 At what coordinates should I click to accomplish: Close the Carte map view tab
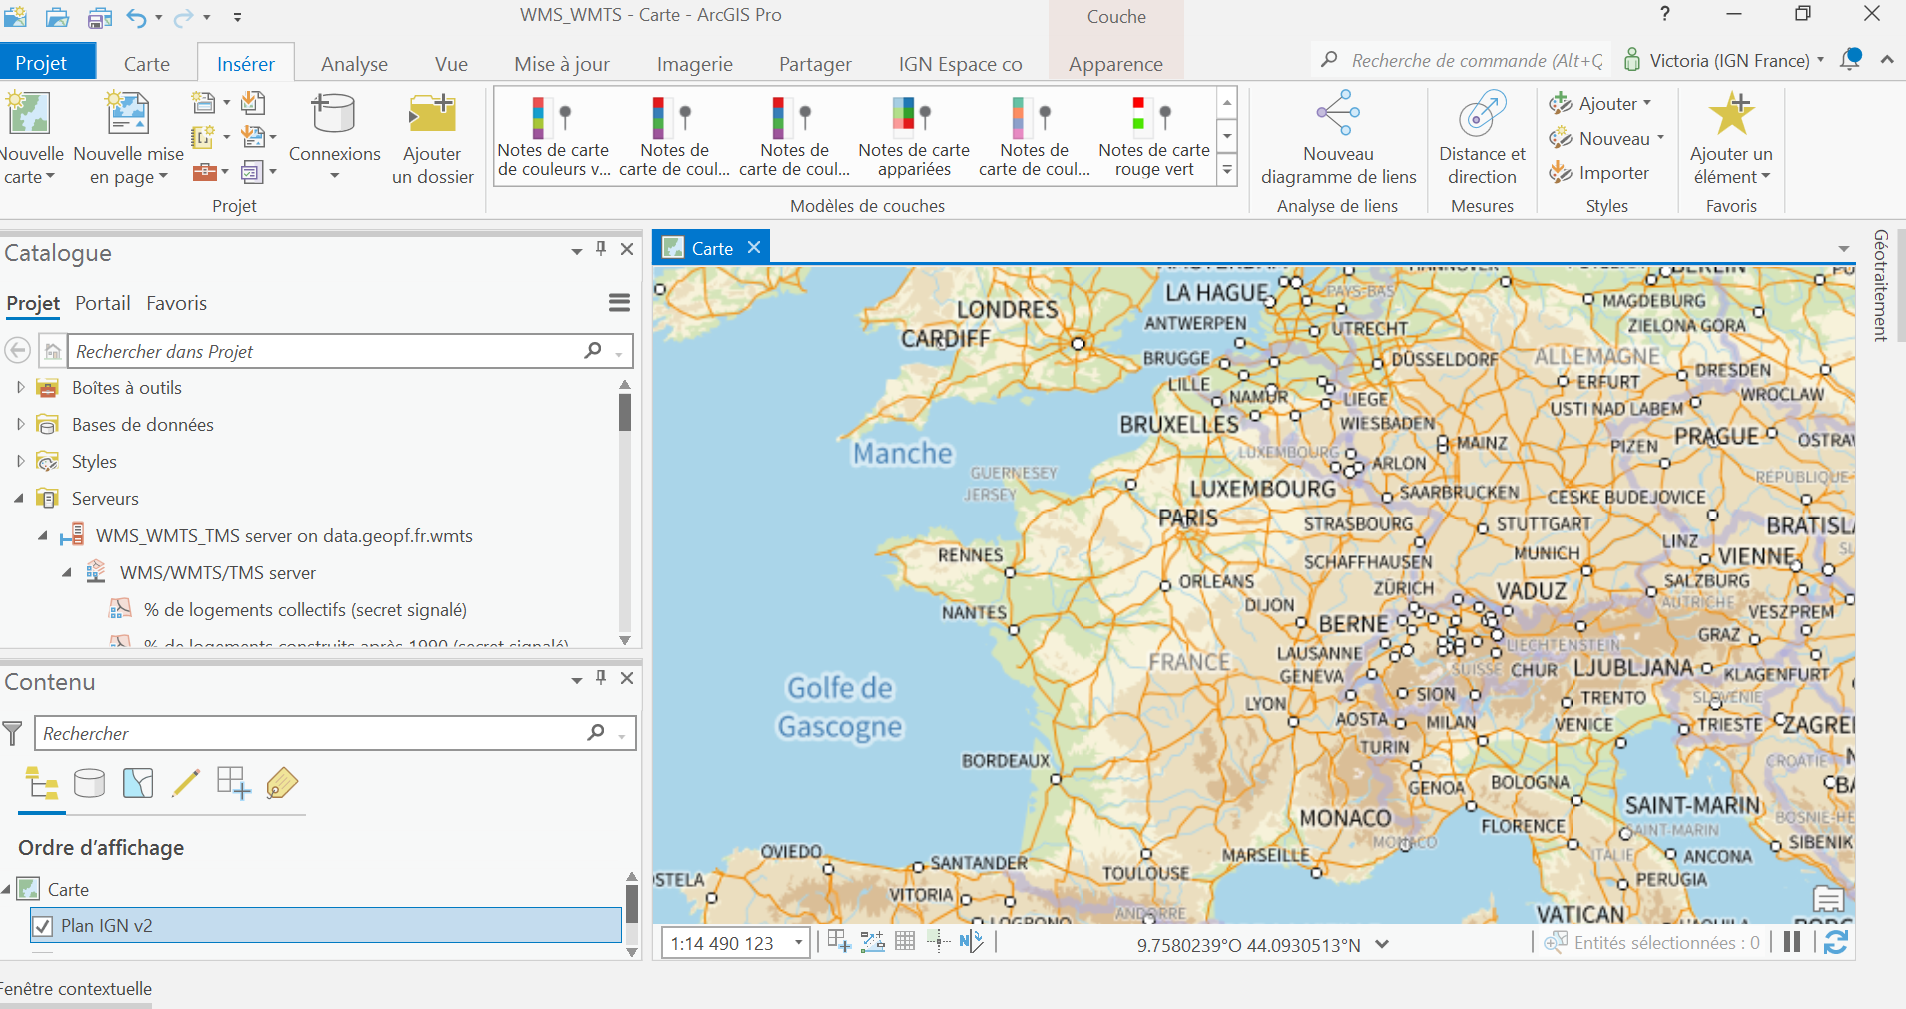coord(754,247)
